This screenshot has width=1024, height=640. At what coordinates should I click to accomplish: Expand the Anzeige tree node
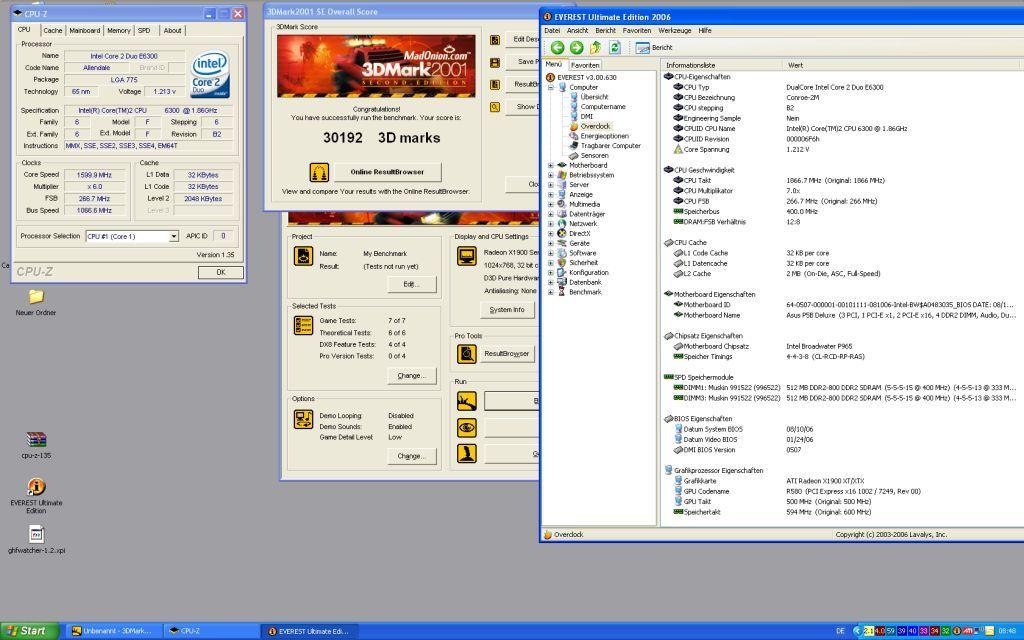pyautogui.click(x=551, y=195)
